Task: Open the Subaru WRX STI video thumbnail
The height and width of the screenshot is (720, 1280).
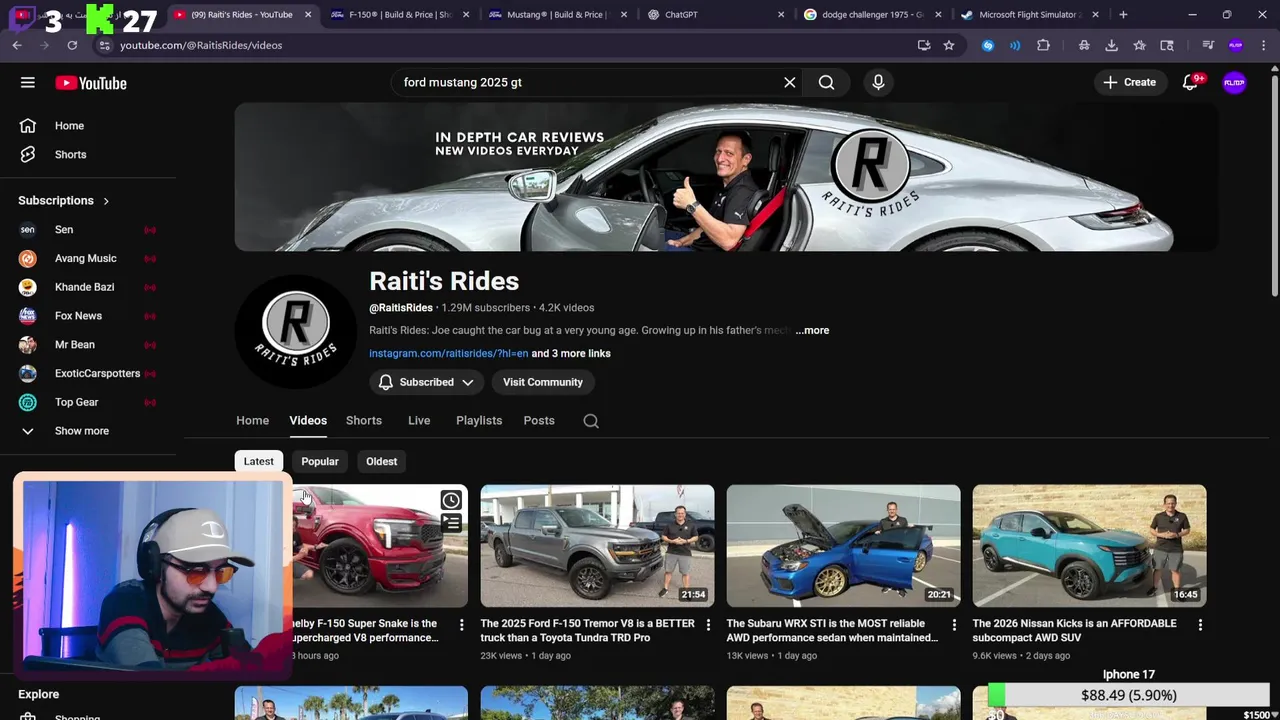Action: tap(843, 546)
